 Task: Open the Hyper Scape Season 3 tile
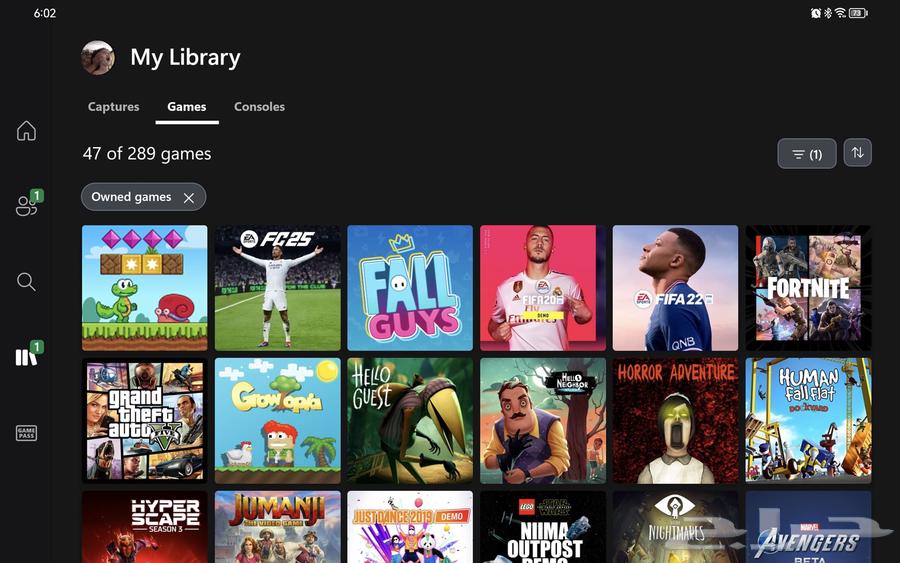coord(145,527)
